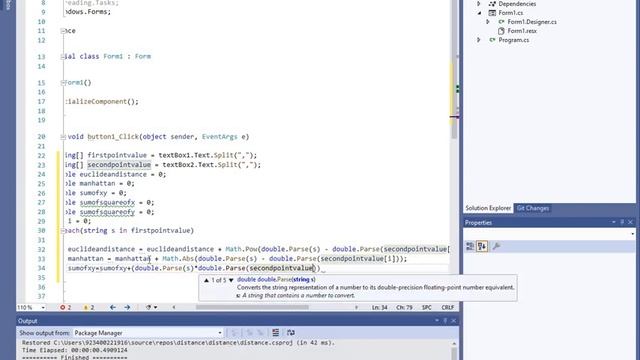Screen dimensions: 640x360
Task: Pin the Properties panel auto-hide
Action: point(622,222)
